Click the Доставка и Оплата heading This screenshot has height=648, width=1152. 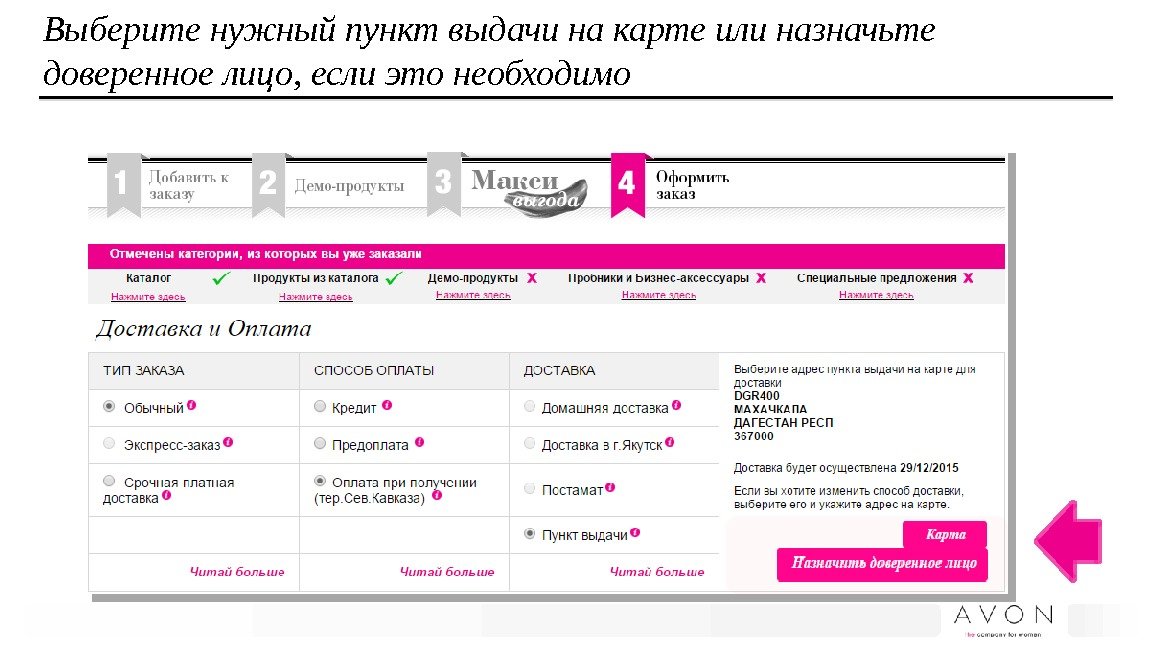[204, 328]
